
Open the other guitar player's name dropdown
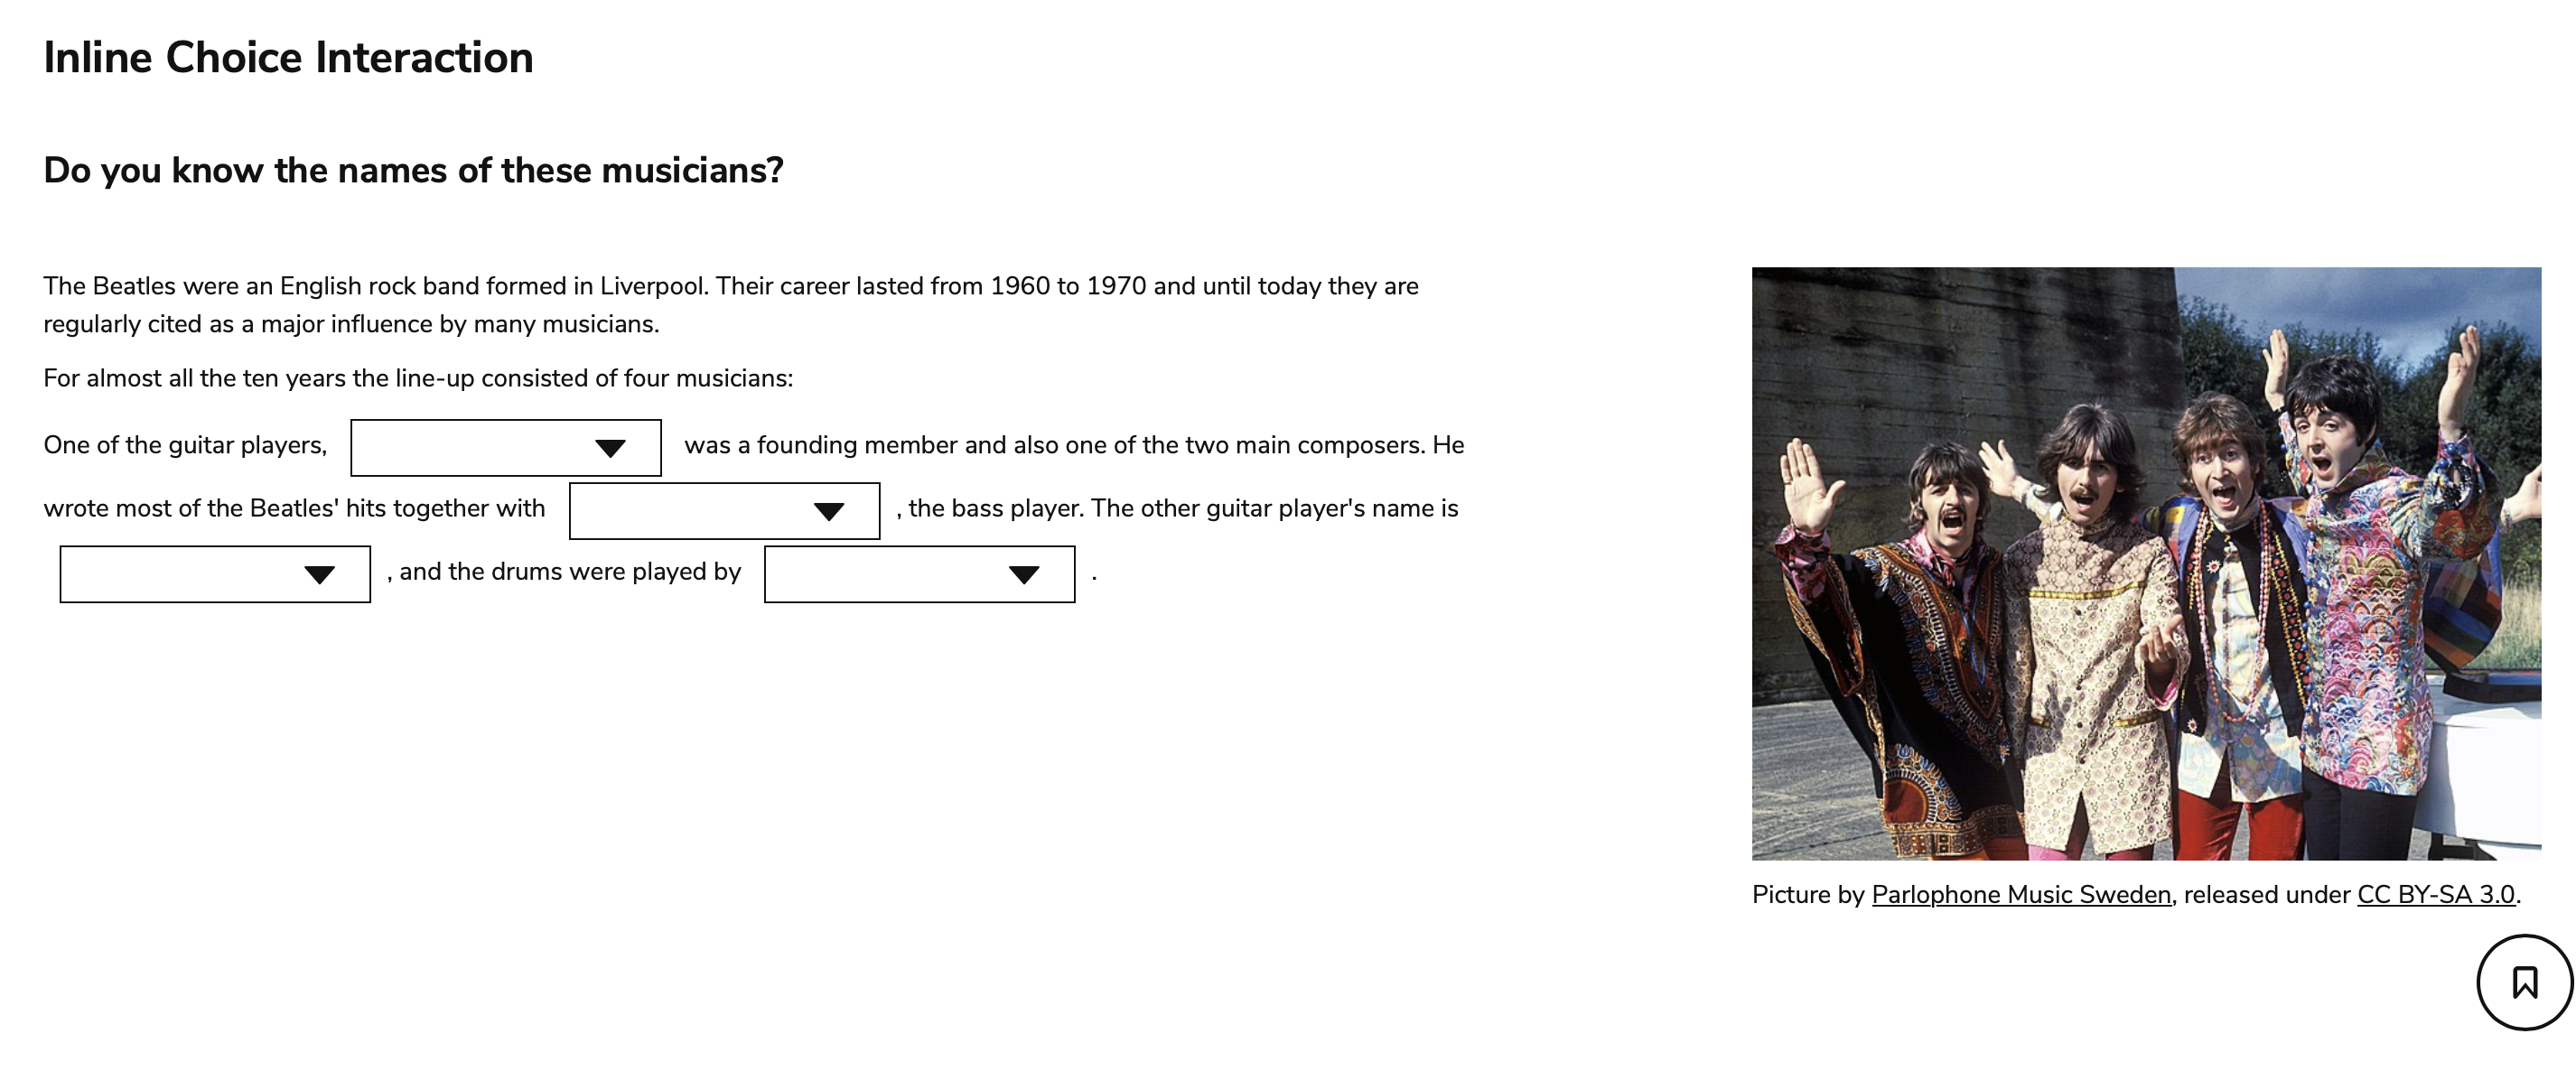click(214, 573)
